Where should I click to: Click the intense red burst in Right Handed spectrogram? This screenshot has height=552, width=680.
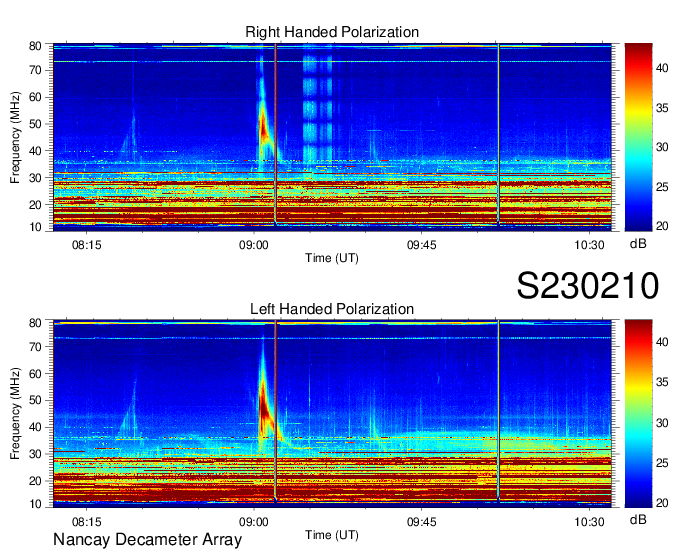tap(264, 129)
